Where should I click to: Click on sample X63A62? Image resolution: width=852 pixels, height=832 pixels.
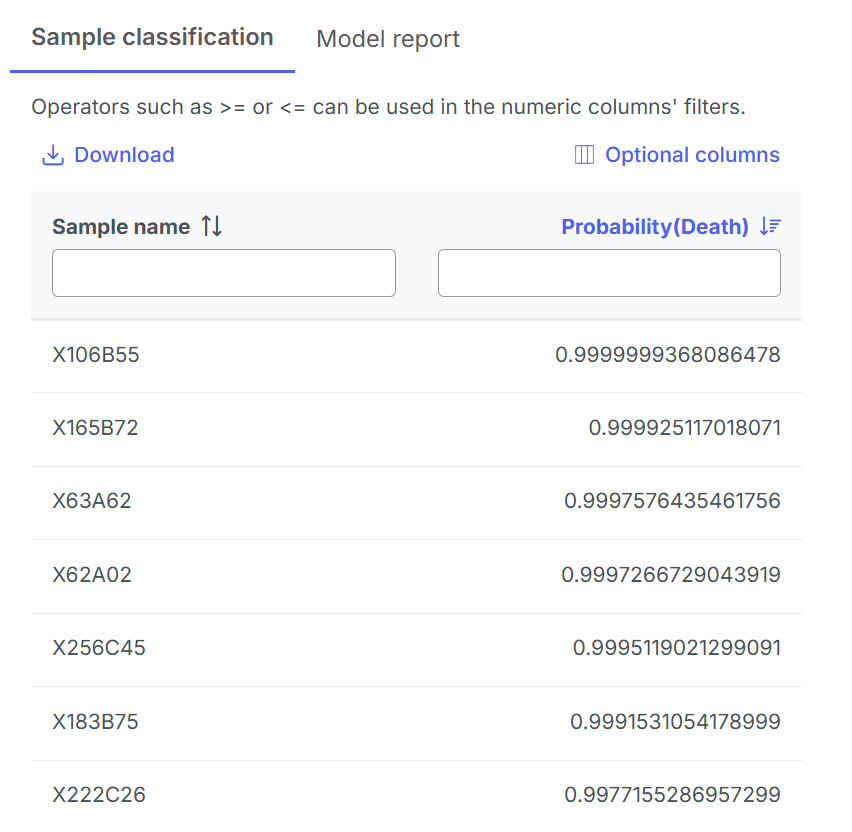pyautogui.click(x=92, y=501)
